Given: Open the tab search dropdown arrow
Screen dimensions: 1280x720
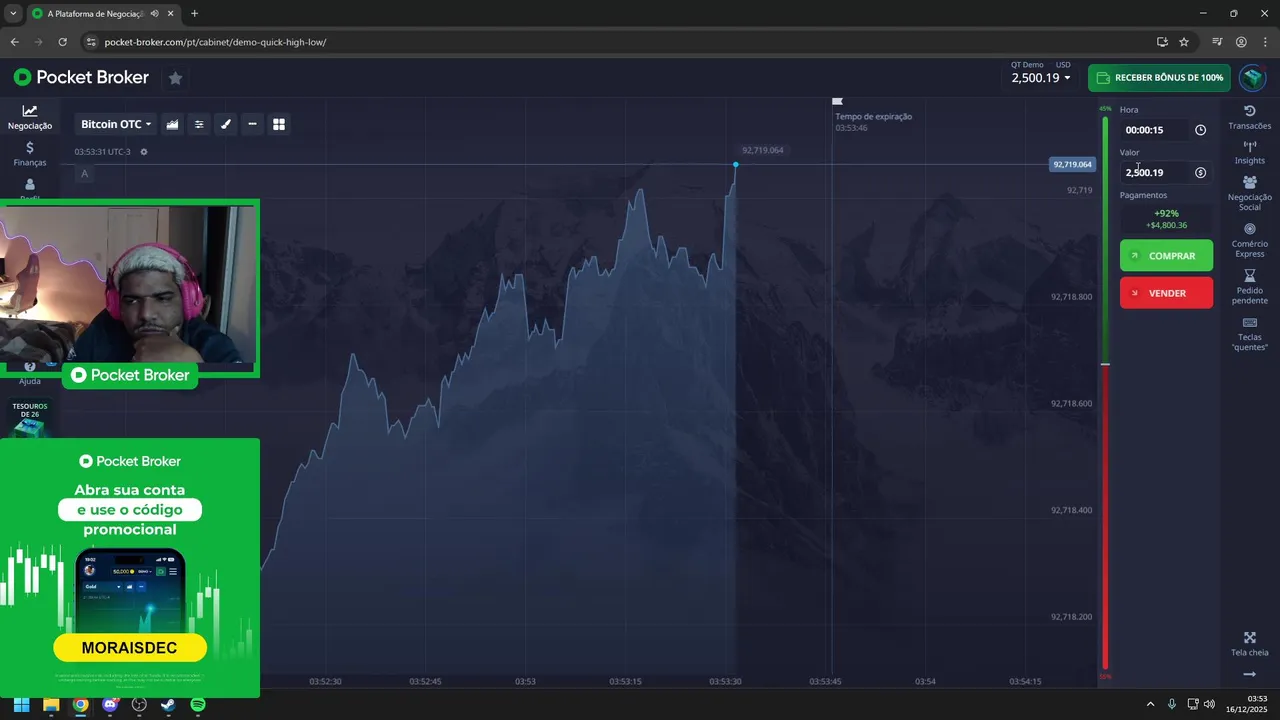Looking at the screenshot, I should 12,14.
